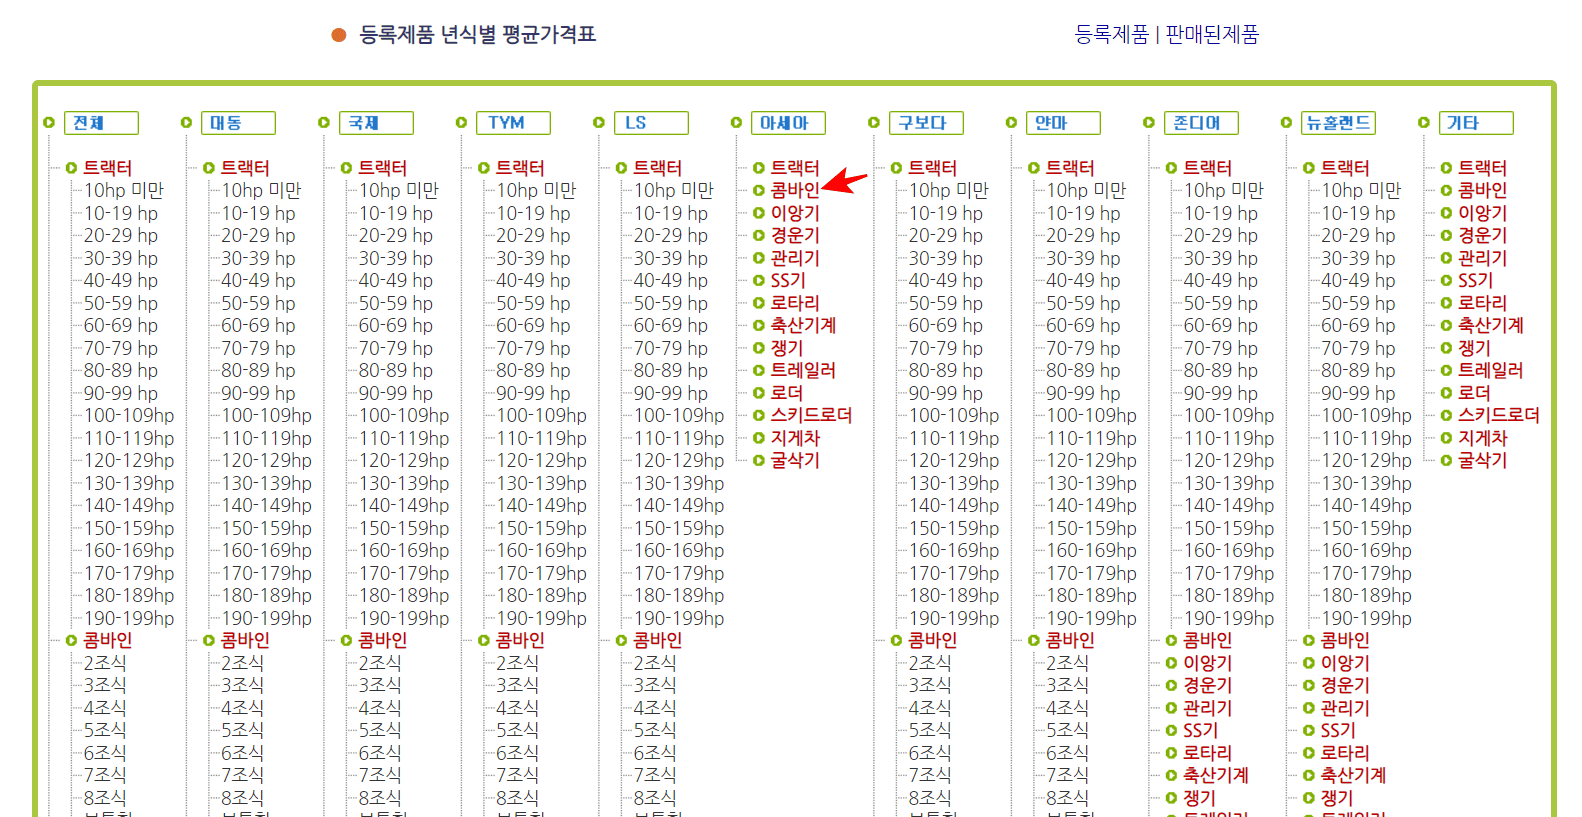Select the 대동 brand header box
The image size is (1582, 817).
point(238,123)
